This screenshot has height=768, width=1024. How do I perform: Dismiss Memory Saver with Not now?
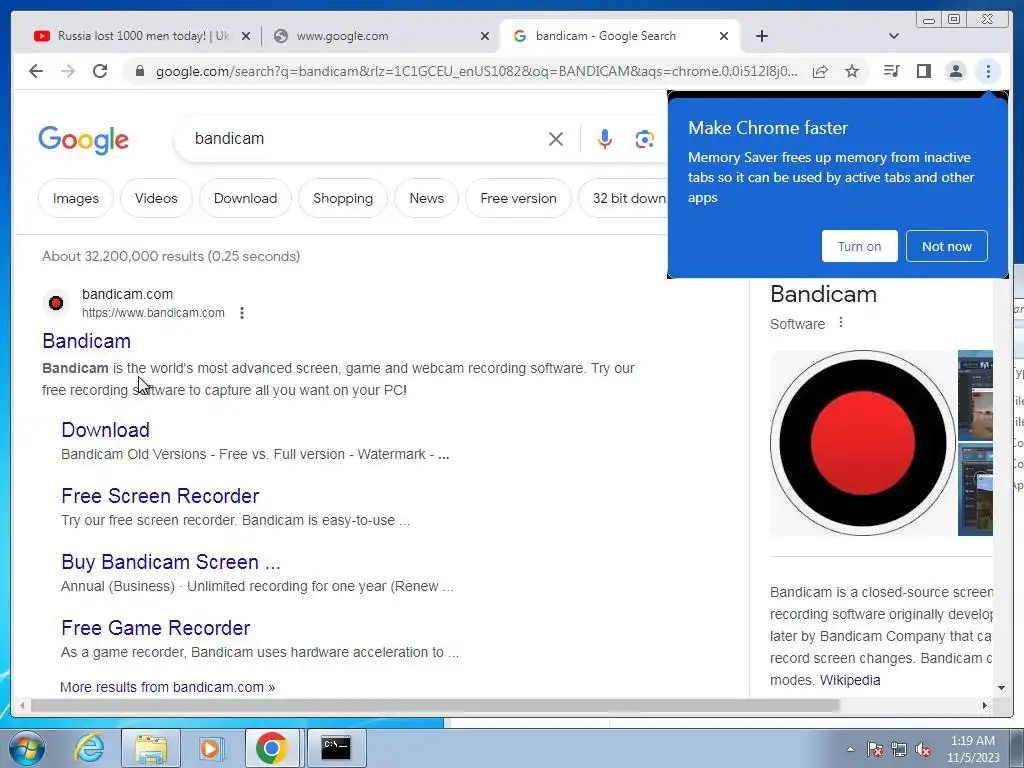point(947,246)
